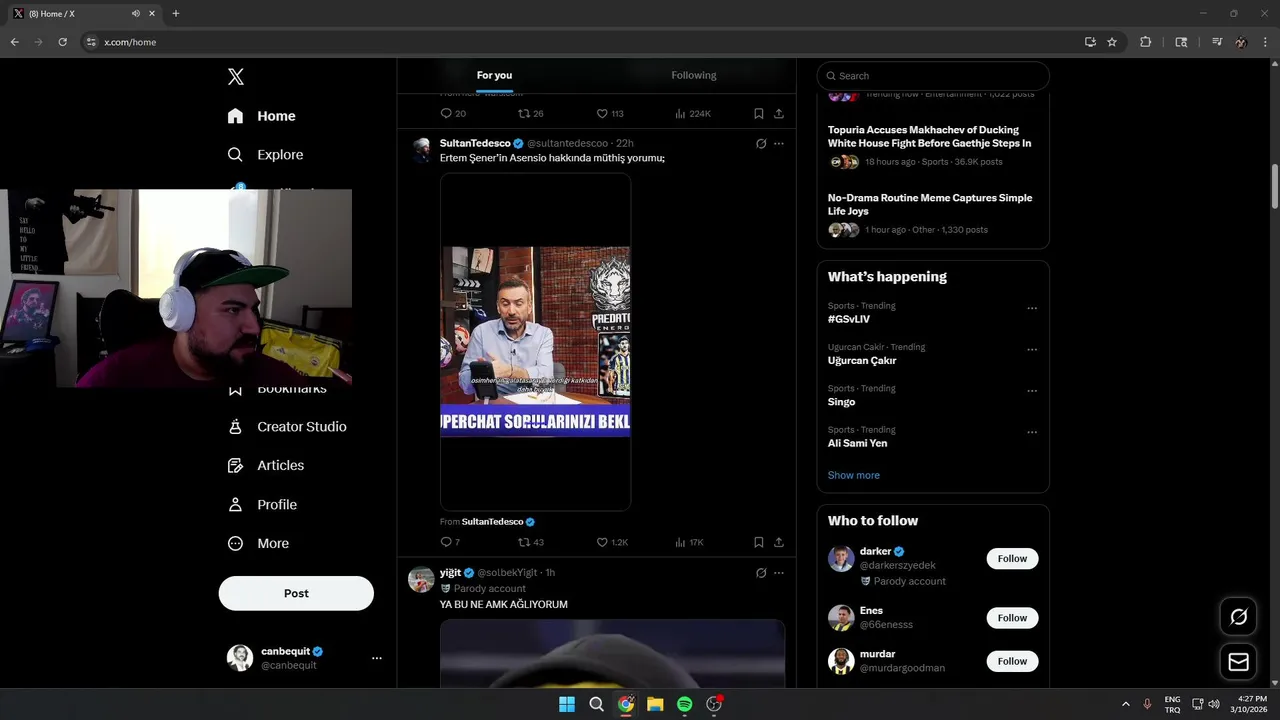Click the X logo in the sidebar

pyautogui.click(x=235, y=77)
